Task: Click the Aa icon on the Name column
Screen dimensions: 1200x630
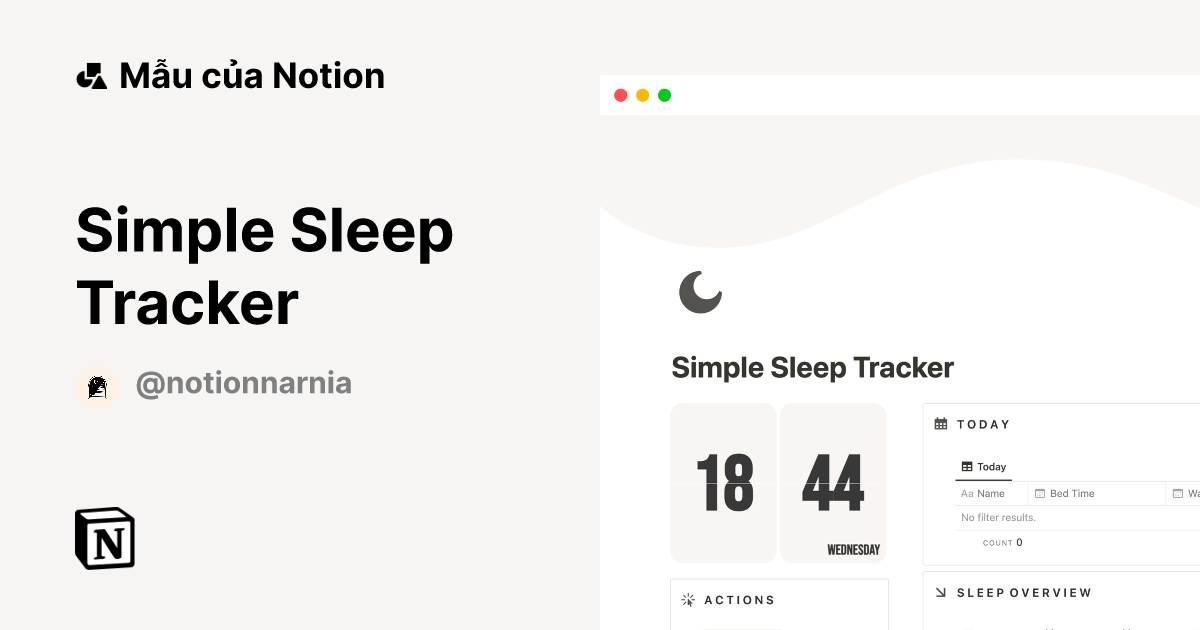Action: pyautogui.click(x=966, y=493)
